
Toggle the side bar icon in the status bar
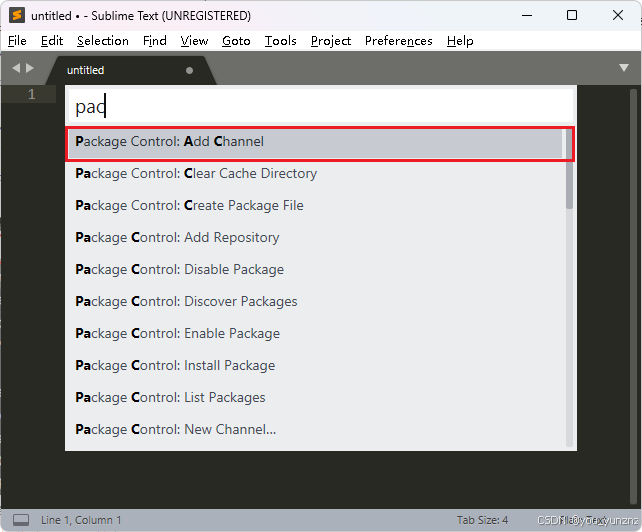pyautogui.click(x=21, y=520)
